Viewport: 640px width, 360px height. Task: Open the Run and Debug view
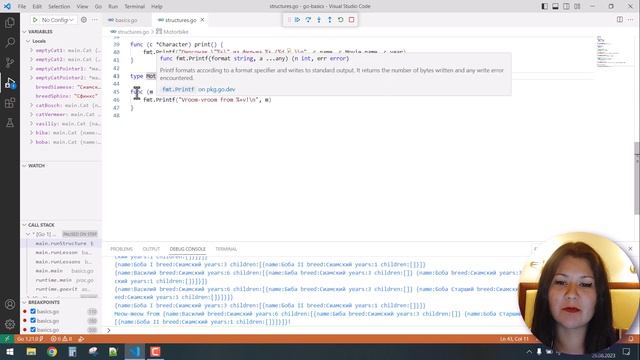point(10,82)
